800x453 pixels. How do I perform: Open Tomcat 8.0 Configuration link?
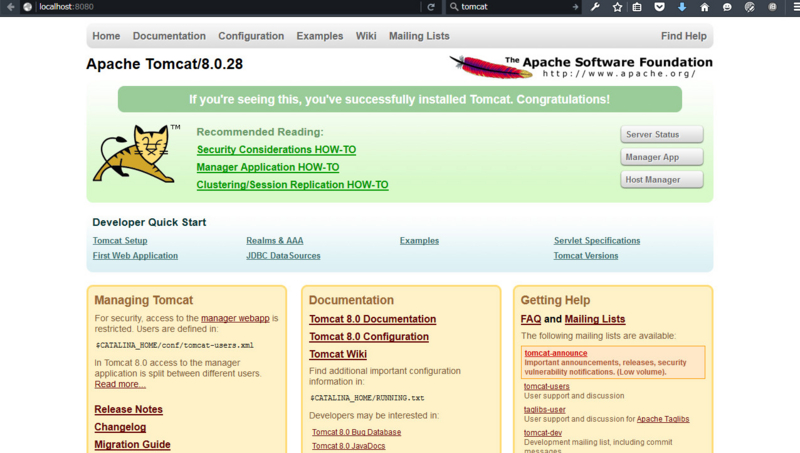click(x=369, y=337)
